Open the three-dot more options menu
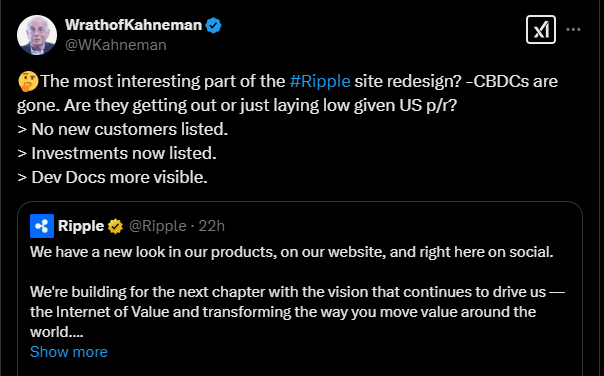The width and height of the screenshot is (604, 376). [573, 30]
